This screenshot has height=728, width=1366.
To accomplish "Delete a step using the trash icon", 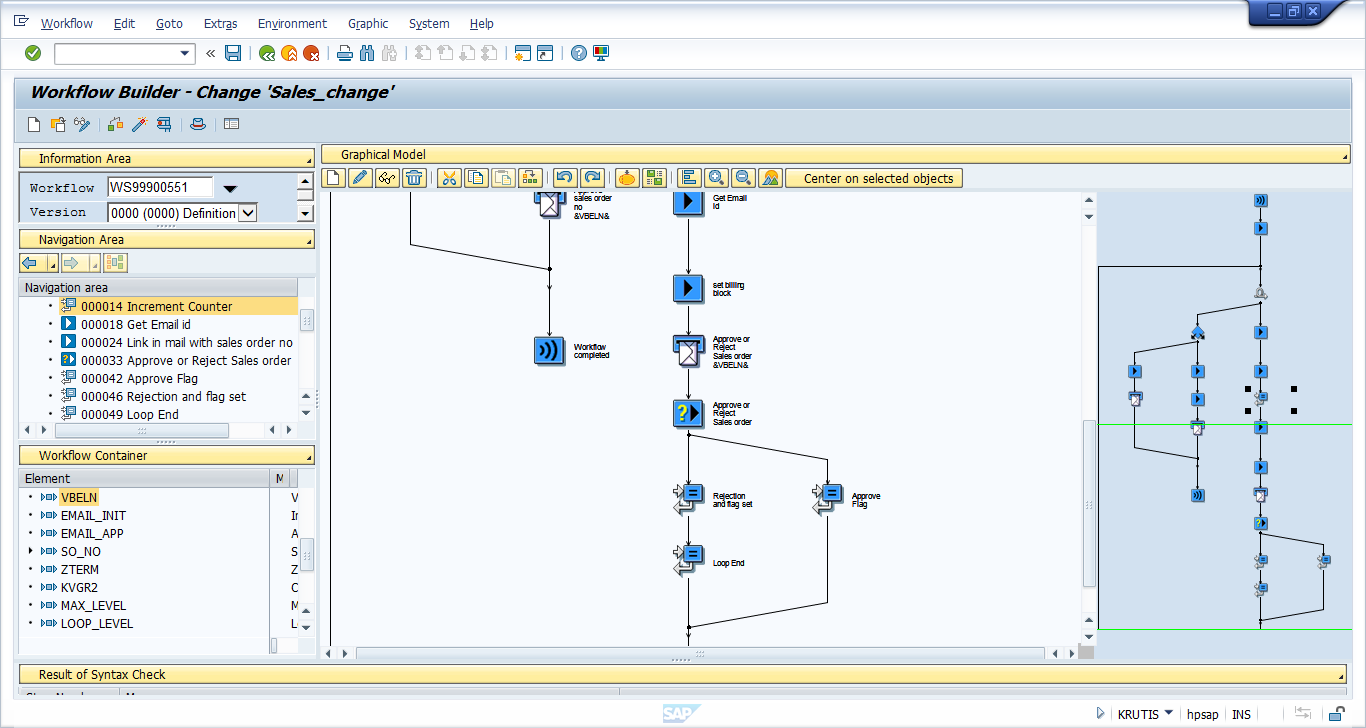I will (416, 177).
